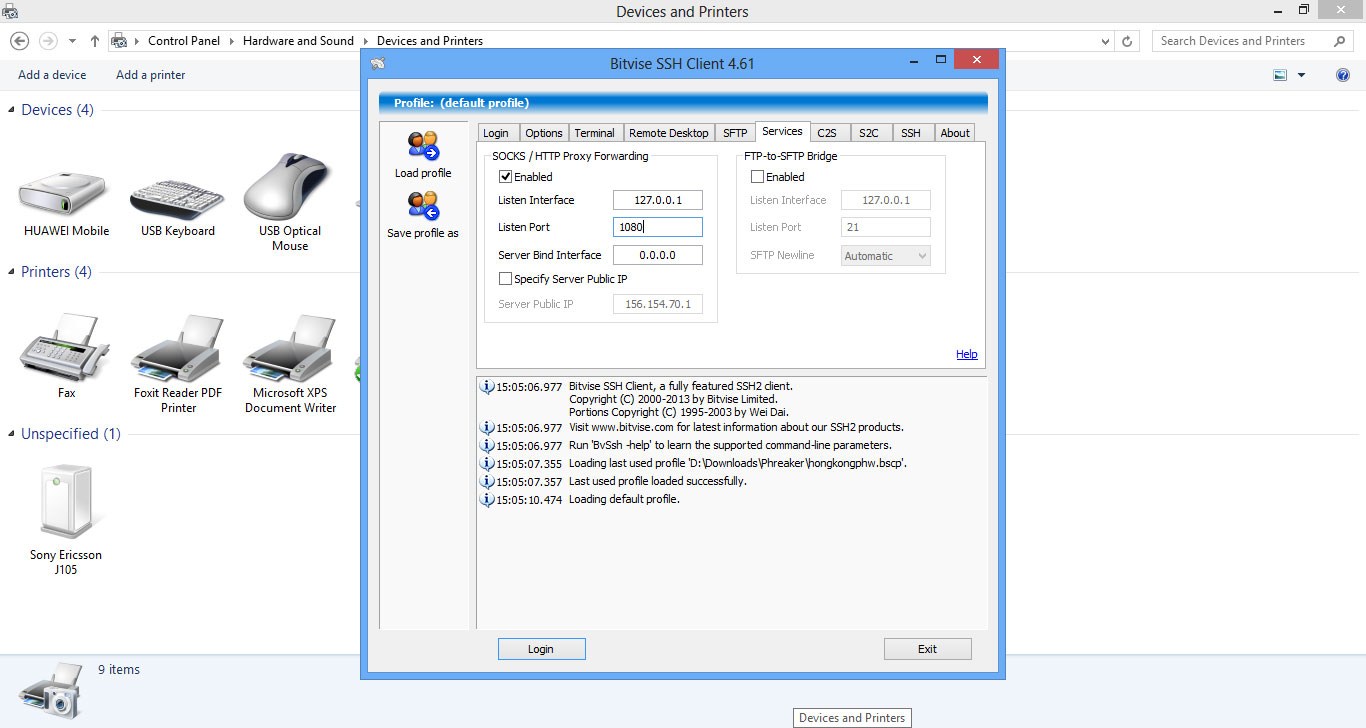Click the Listen Interface field 127.0.0.1
The height and width of the screenshot is (728, 1366).
coord(658,200)
